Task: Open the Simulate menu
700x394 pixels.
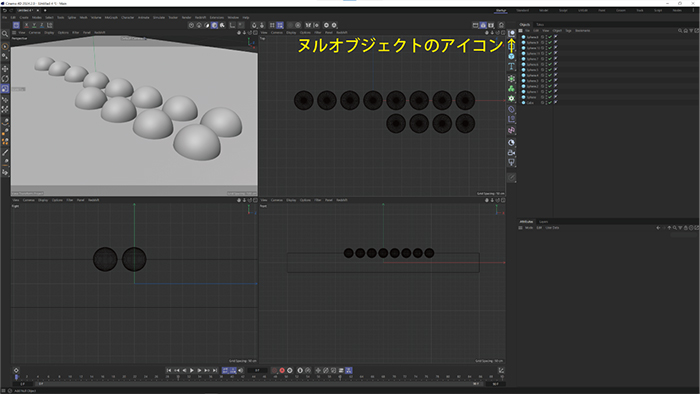Action: (x=159, y=17)
